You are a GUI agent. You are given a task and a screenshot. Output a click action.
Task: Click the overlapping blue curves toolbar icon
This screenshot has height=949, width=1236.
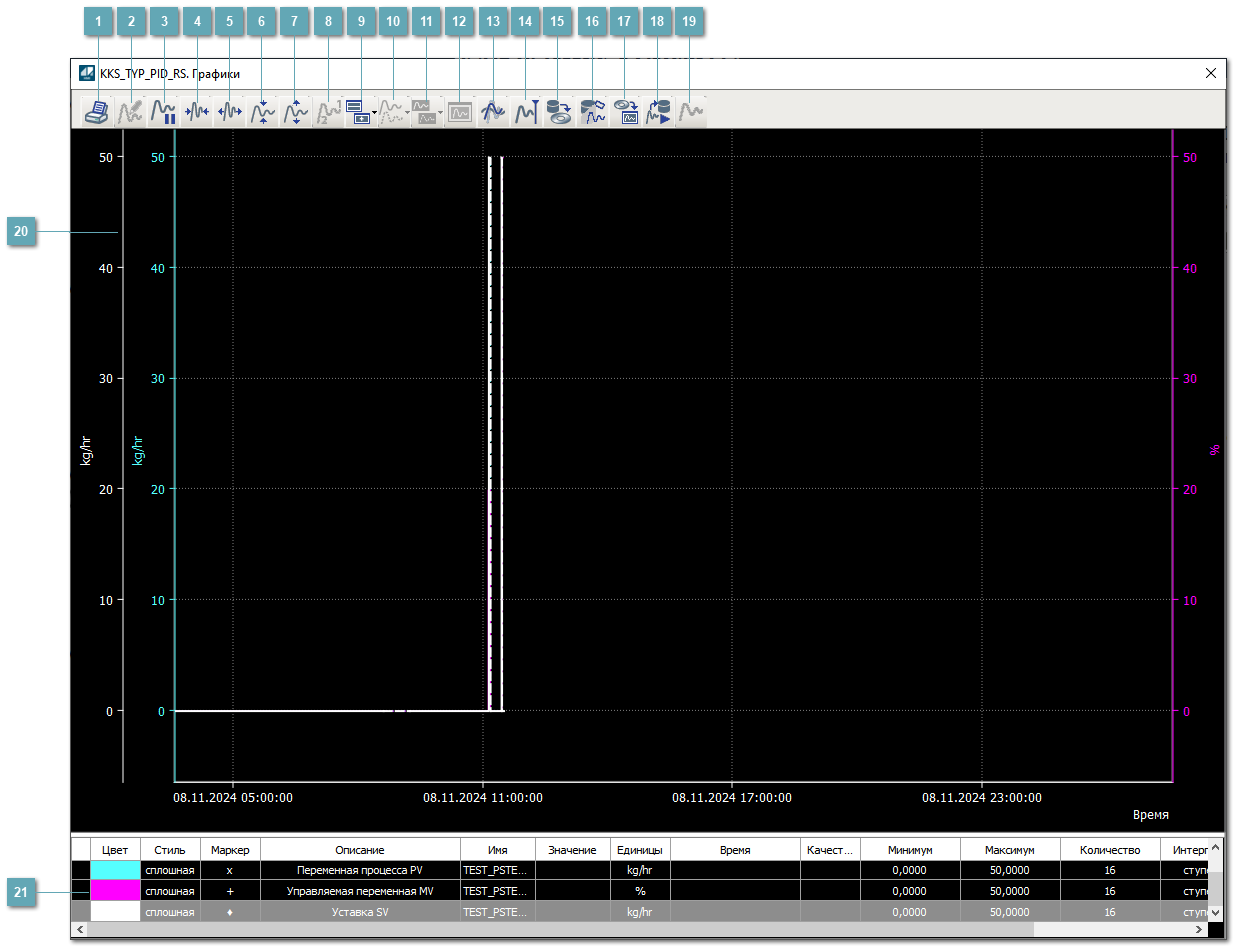point(493,112)
